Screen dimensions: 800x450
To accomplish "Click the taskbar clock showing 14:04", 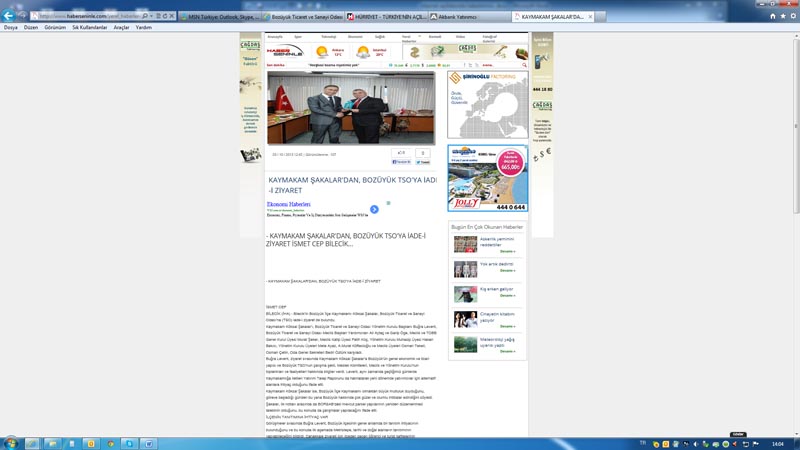I will (778, 444).
